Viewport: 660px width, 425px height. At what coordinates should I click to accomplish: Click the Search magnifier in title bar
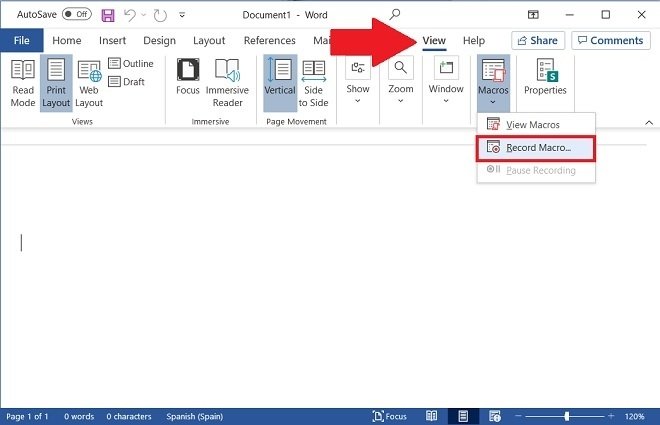click(394, 15)
